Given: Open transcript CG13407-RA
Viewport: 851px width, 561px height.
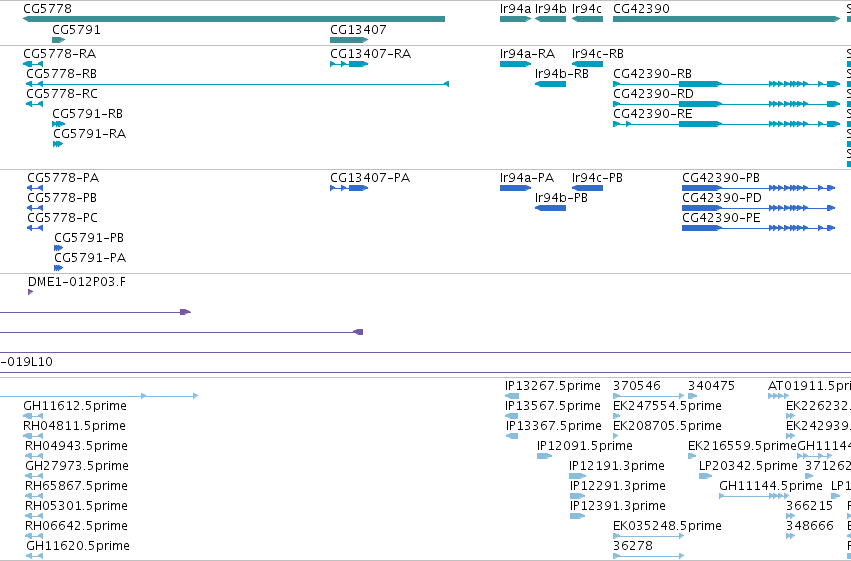Looking at the screenshot, I should tap(371, 54).
